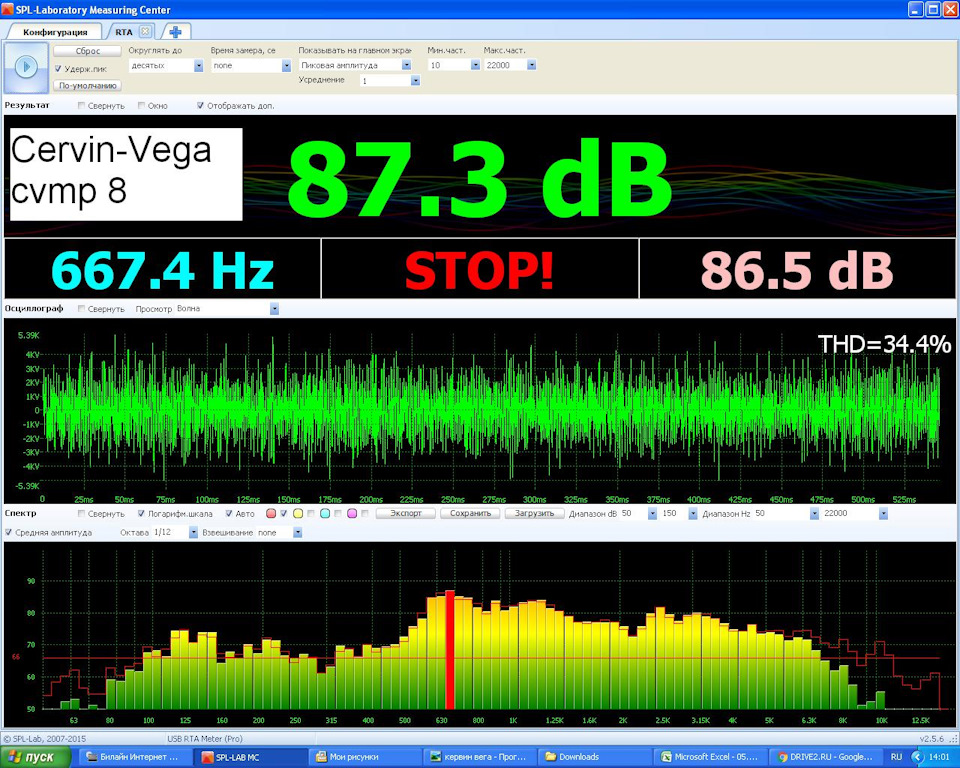This screenshot has width=960, height=768.
Task: Open the пуск Start menu
Action: pos(35,757)
